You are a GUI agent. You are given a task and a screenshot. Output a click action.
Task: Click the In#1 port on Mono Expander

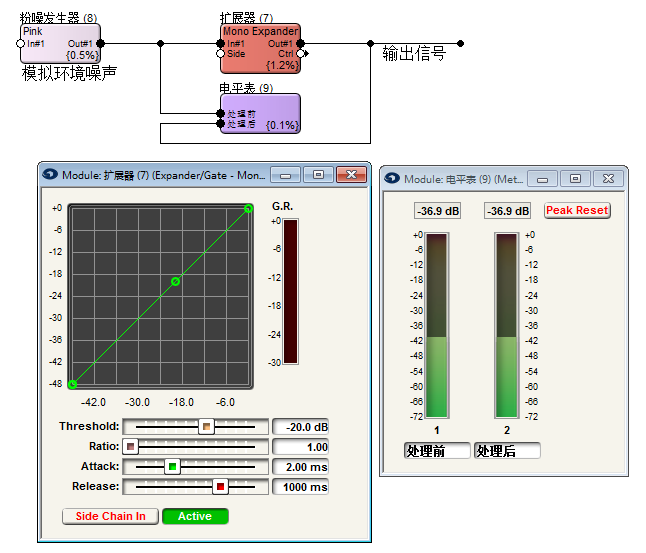pyautogui.click(x=220, y=43)
